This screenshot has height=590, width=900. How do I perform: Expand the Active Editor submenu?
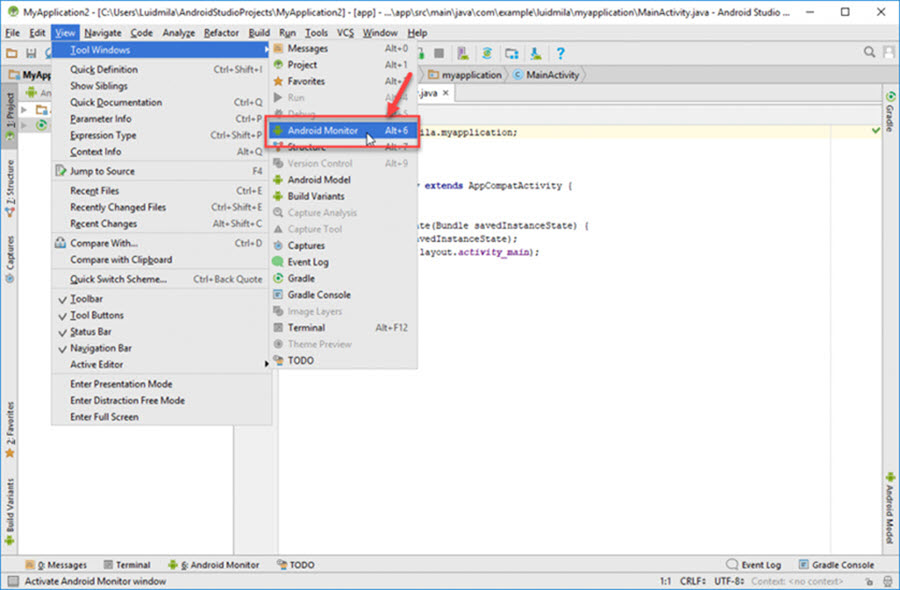tap(161, 364)
